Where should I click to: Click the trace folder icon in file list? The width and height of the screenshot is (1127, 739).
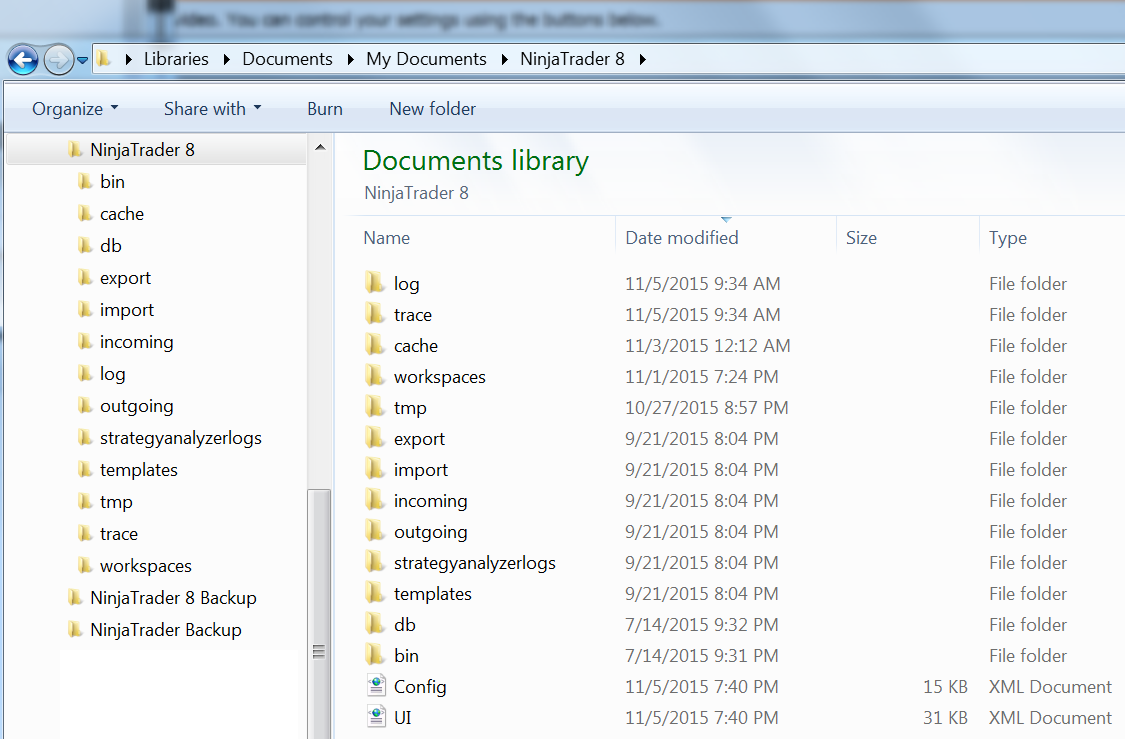[x=374, y=314]
